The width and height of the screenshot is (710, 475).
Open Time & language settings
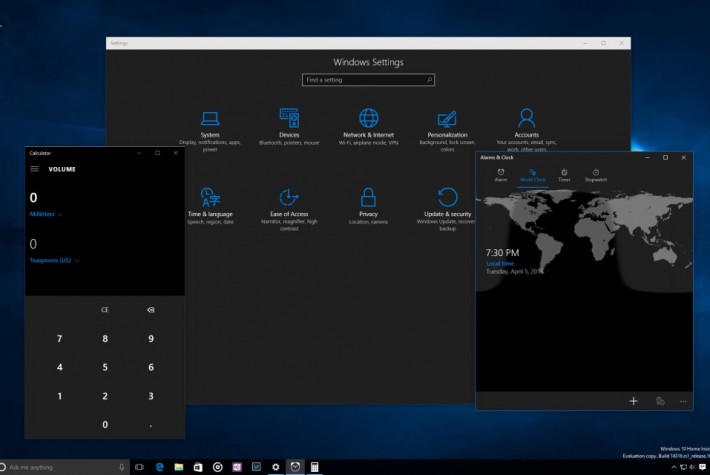pos(210,206)
